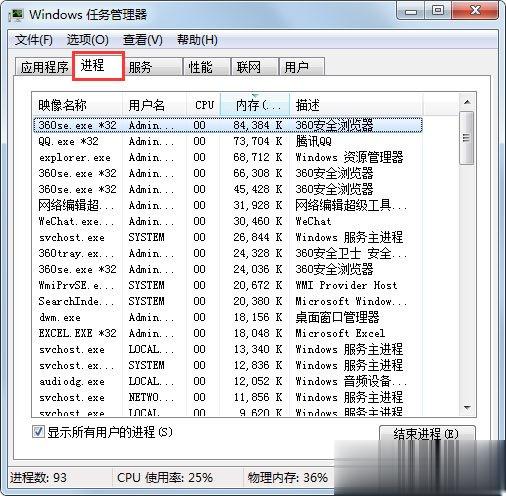Select the 360tray.exe process
Screen dimensions: 506x496
coord(228,253)
